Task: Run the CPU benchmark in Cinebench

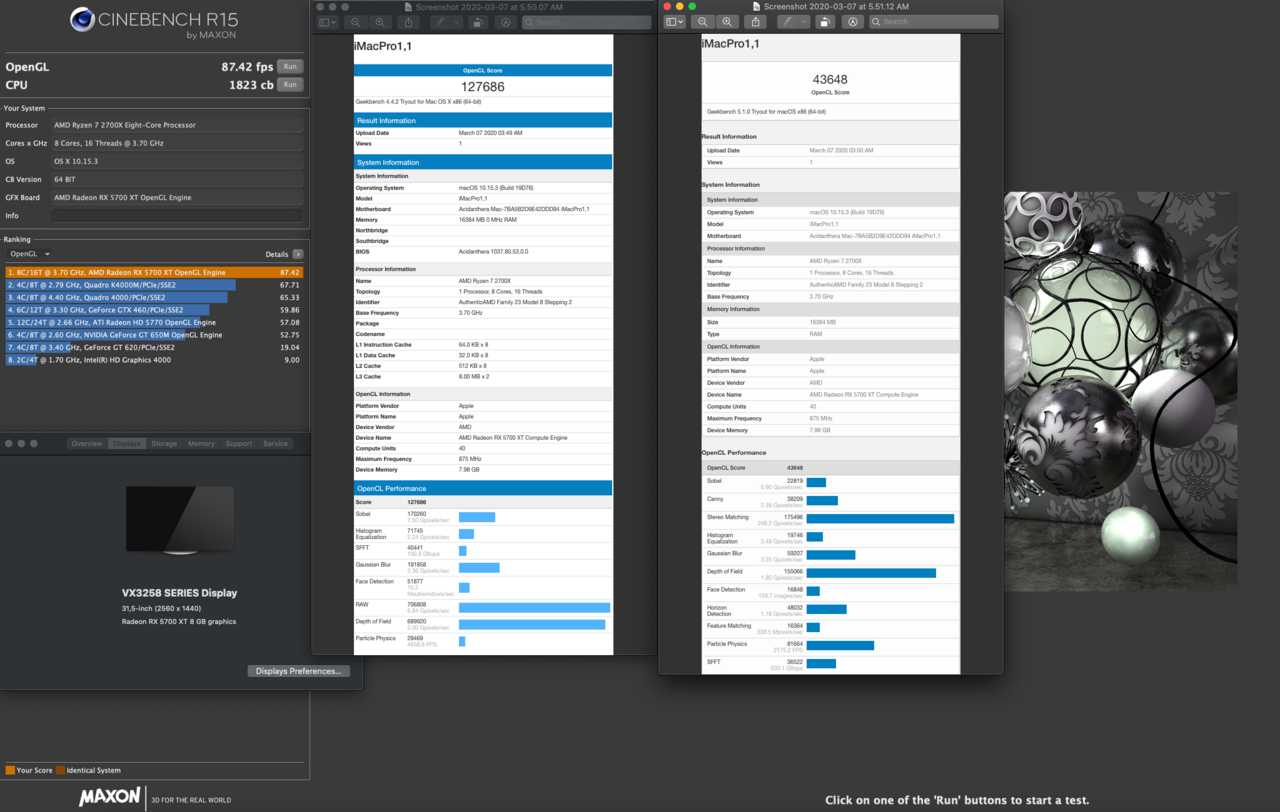Action: pos(289,84)
